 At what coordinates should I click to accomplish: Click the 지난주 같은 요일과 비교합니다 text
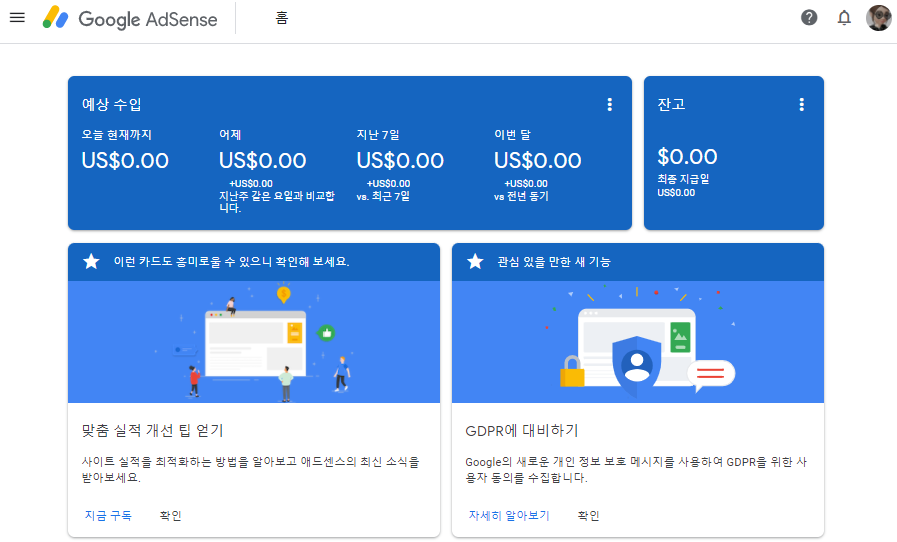pyautogui.click(x=277, y=201)
